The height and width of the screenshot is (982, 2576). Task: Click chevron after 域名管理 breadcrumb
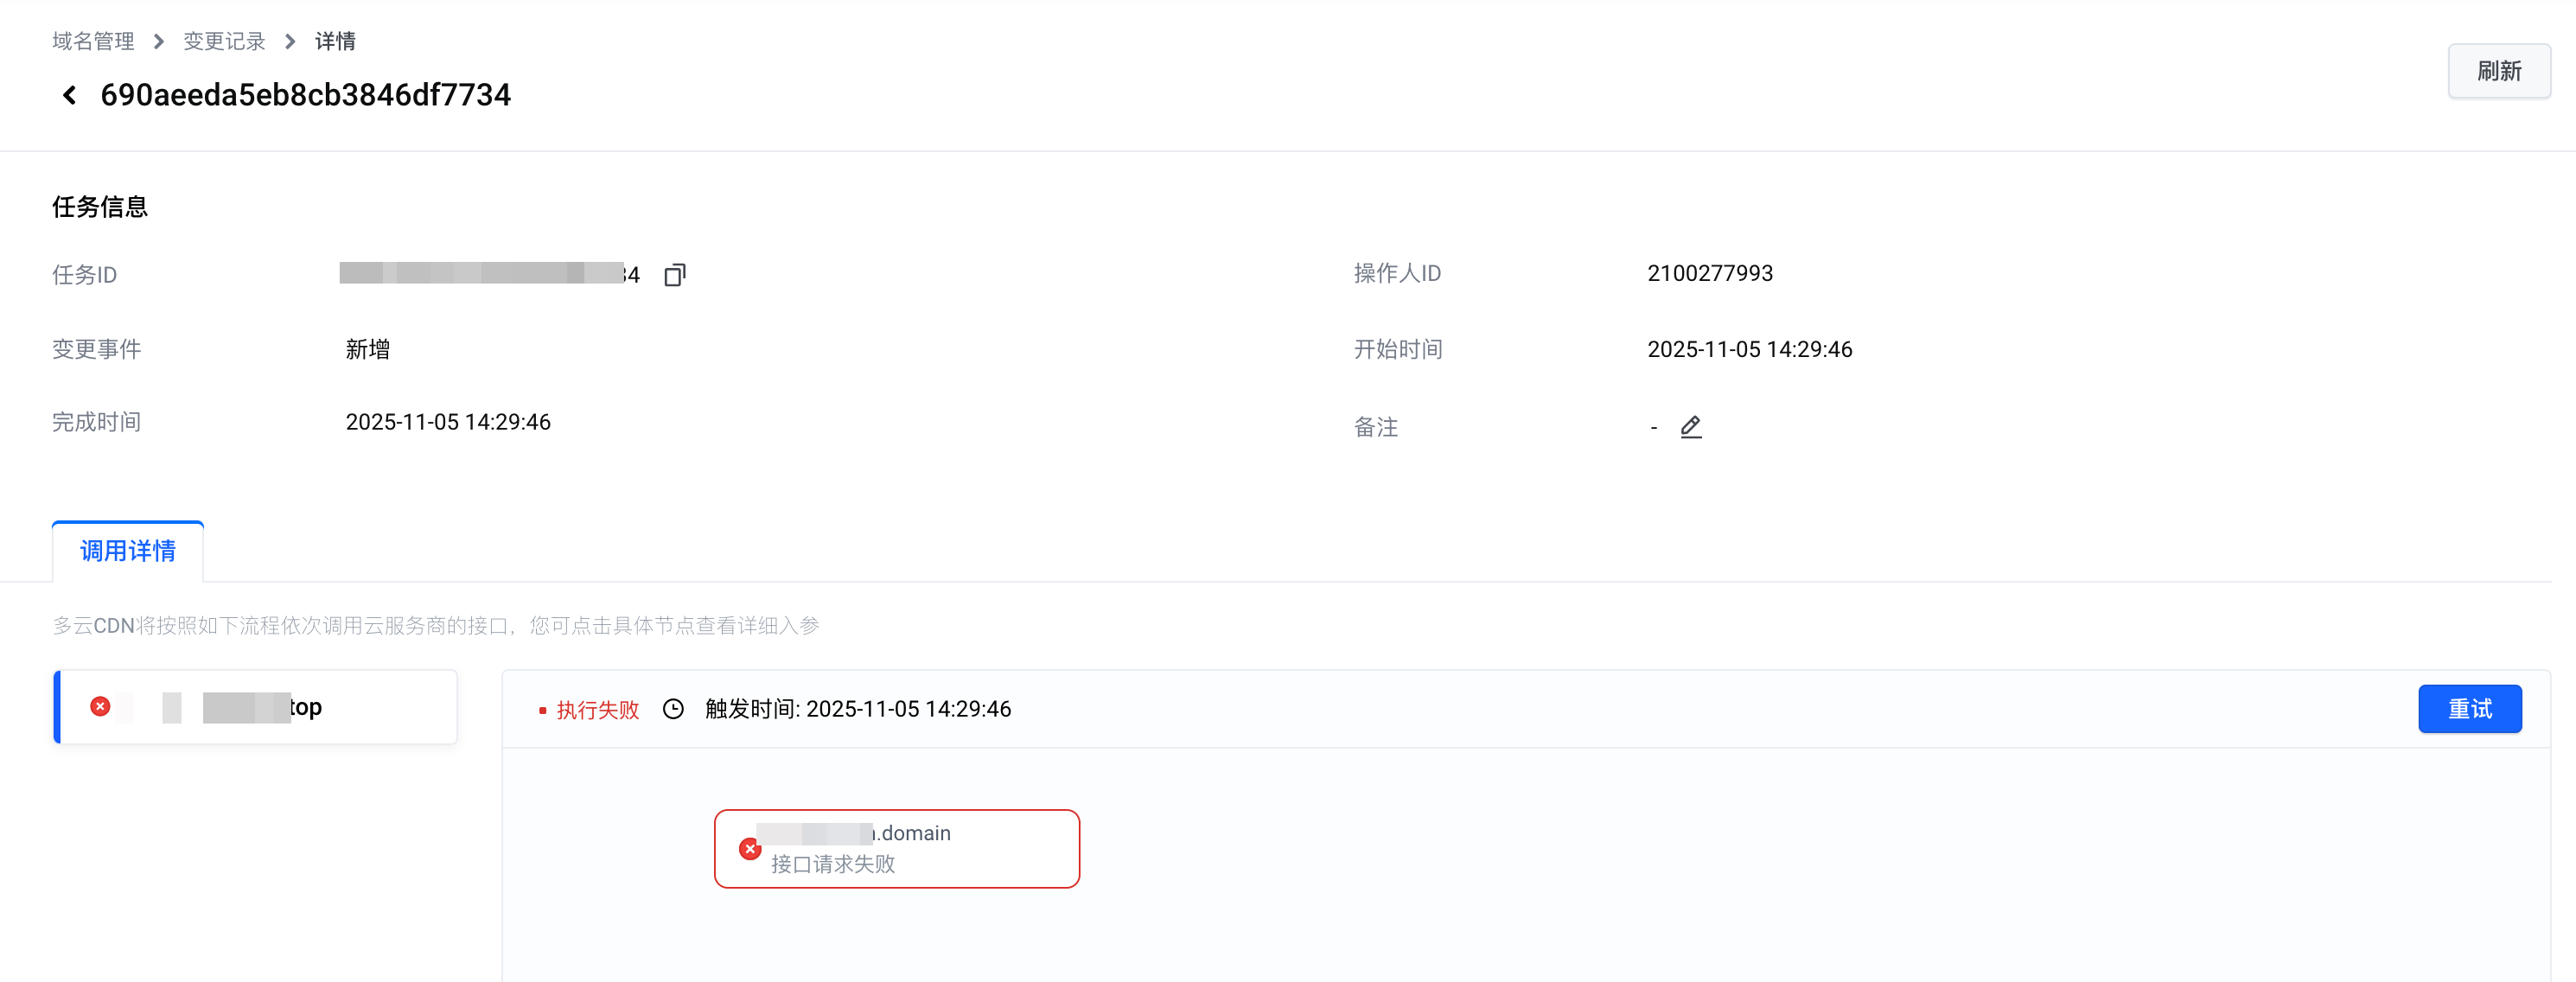point(159,41)
